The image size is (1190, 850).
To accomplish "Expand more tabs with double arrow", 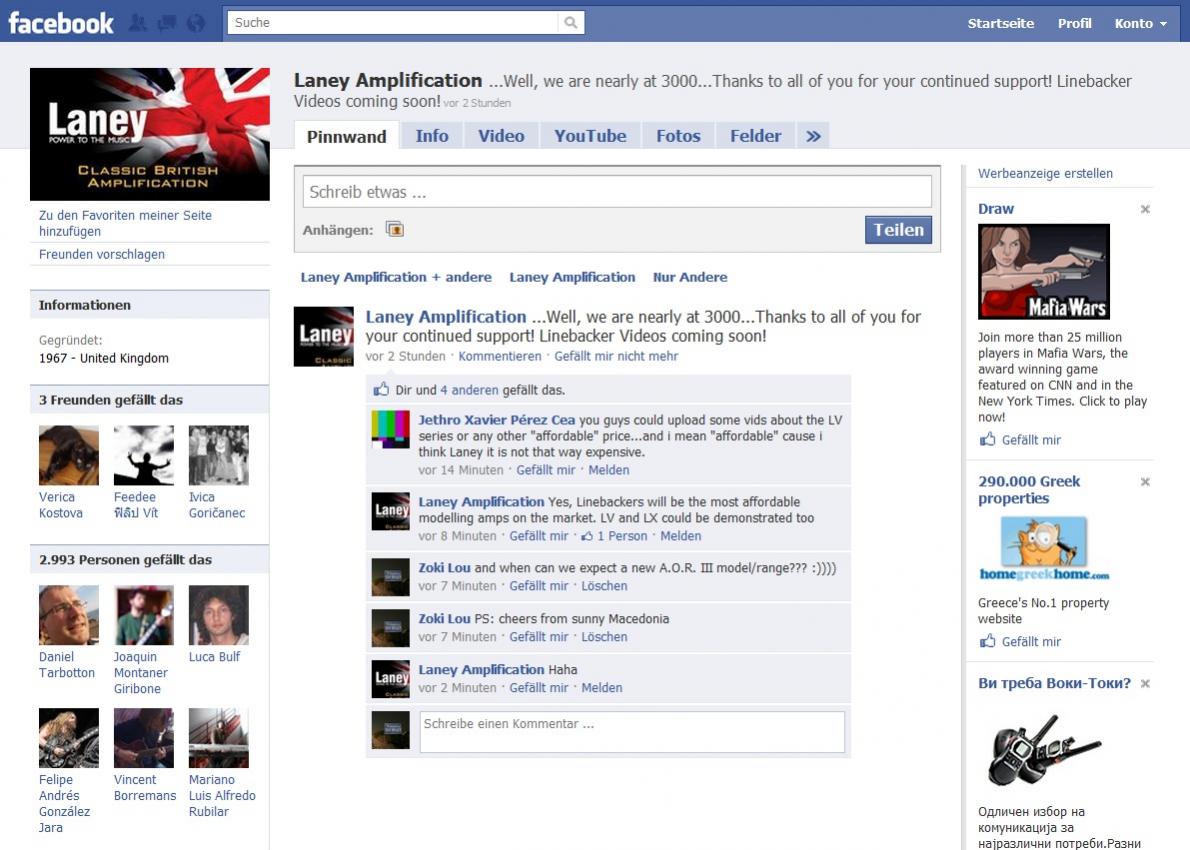I will click(x=814, y=136).
